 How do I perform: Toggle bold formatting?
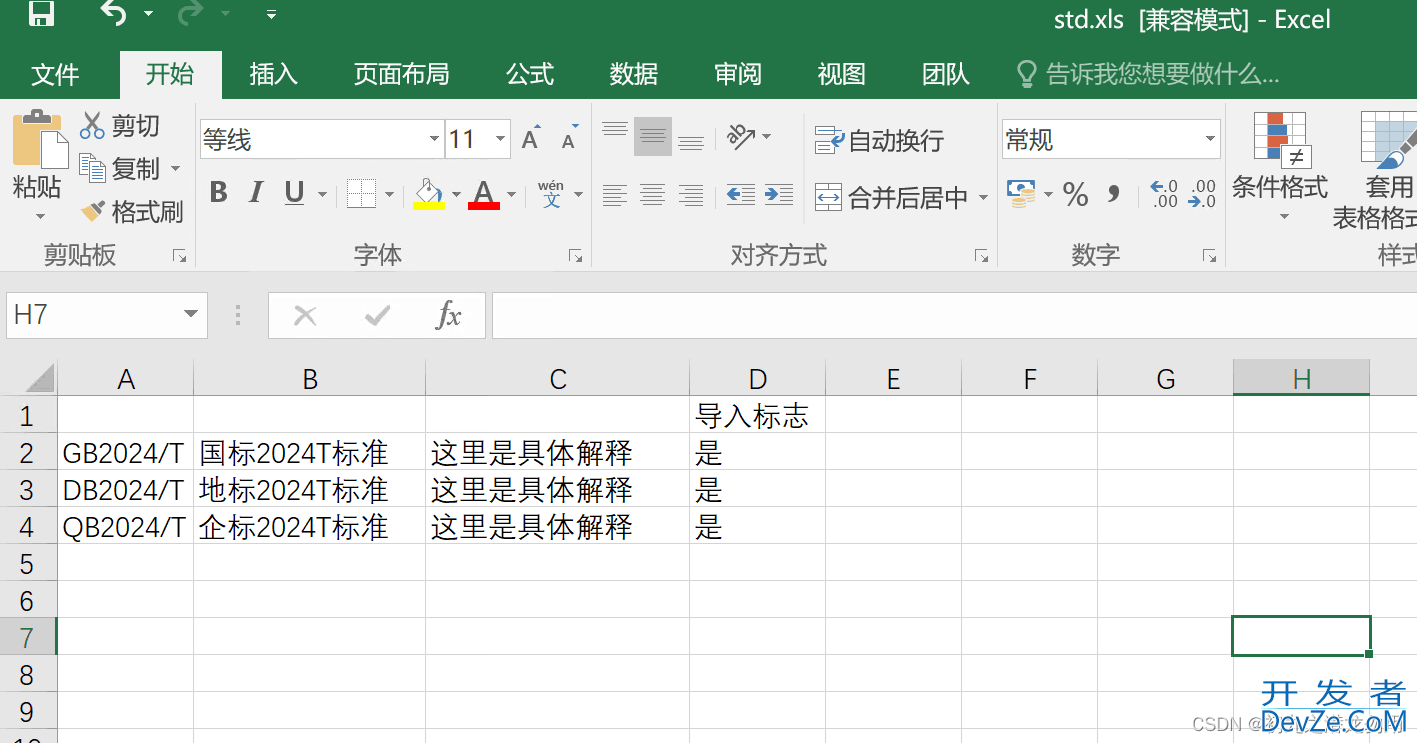(218, 192)
